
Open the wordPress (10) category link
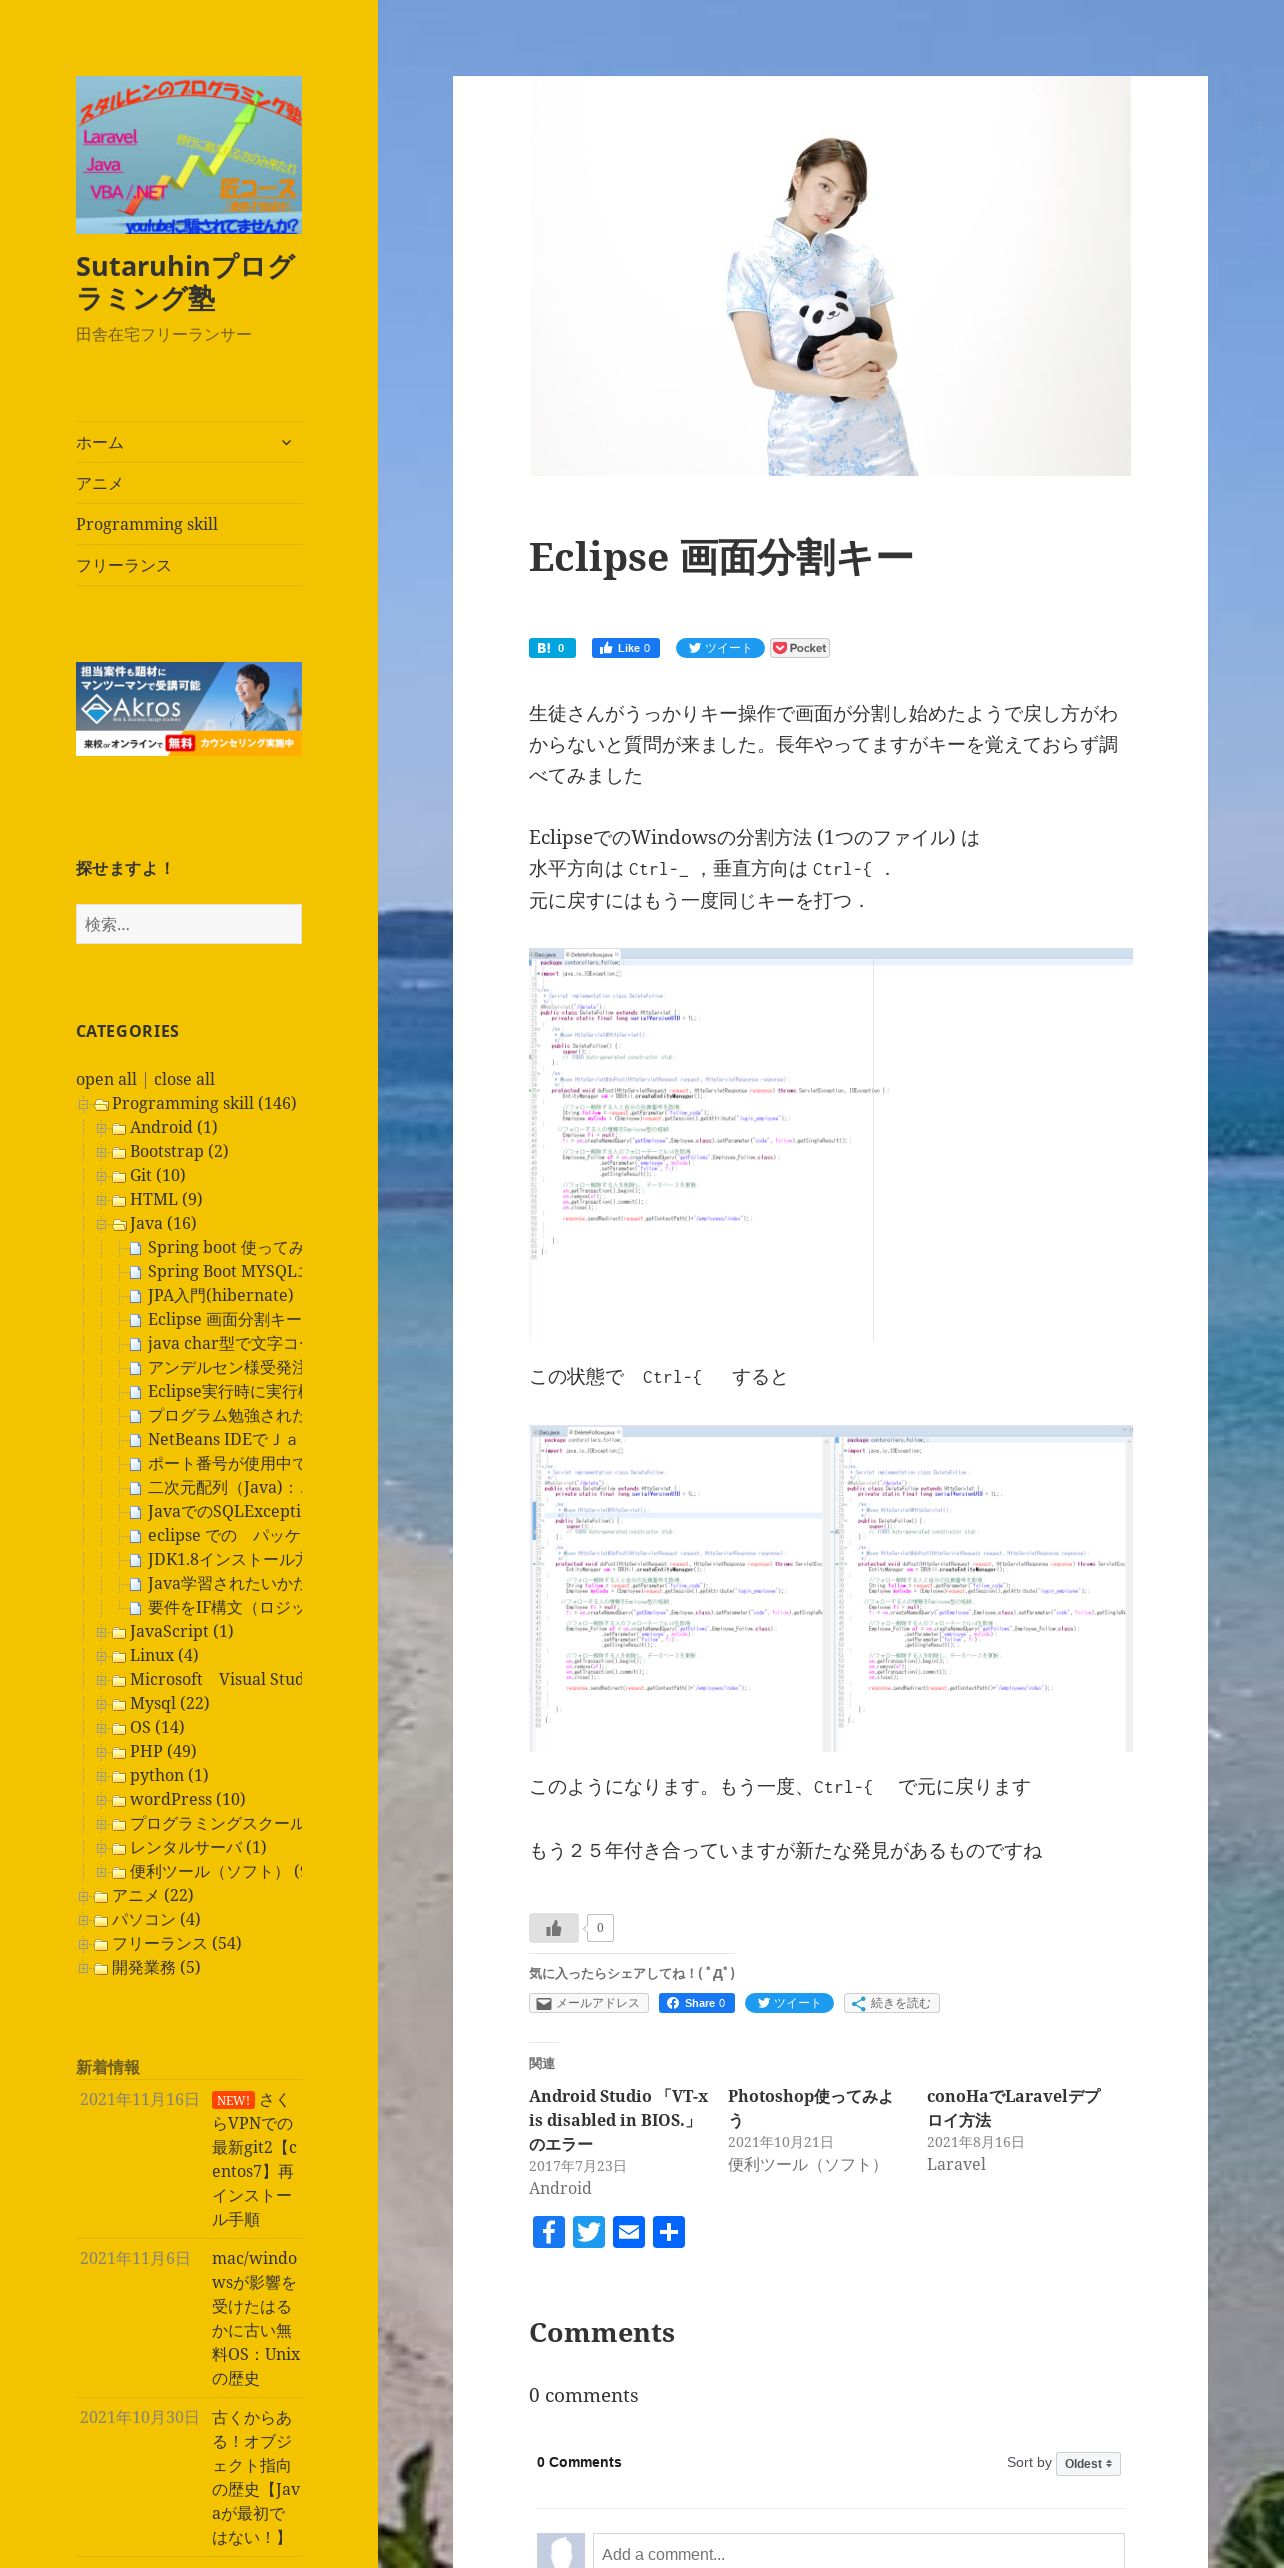(187, 1799)
